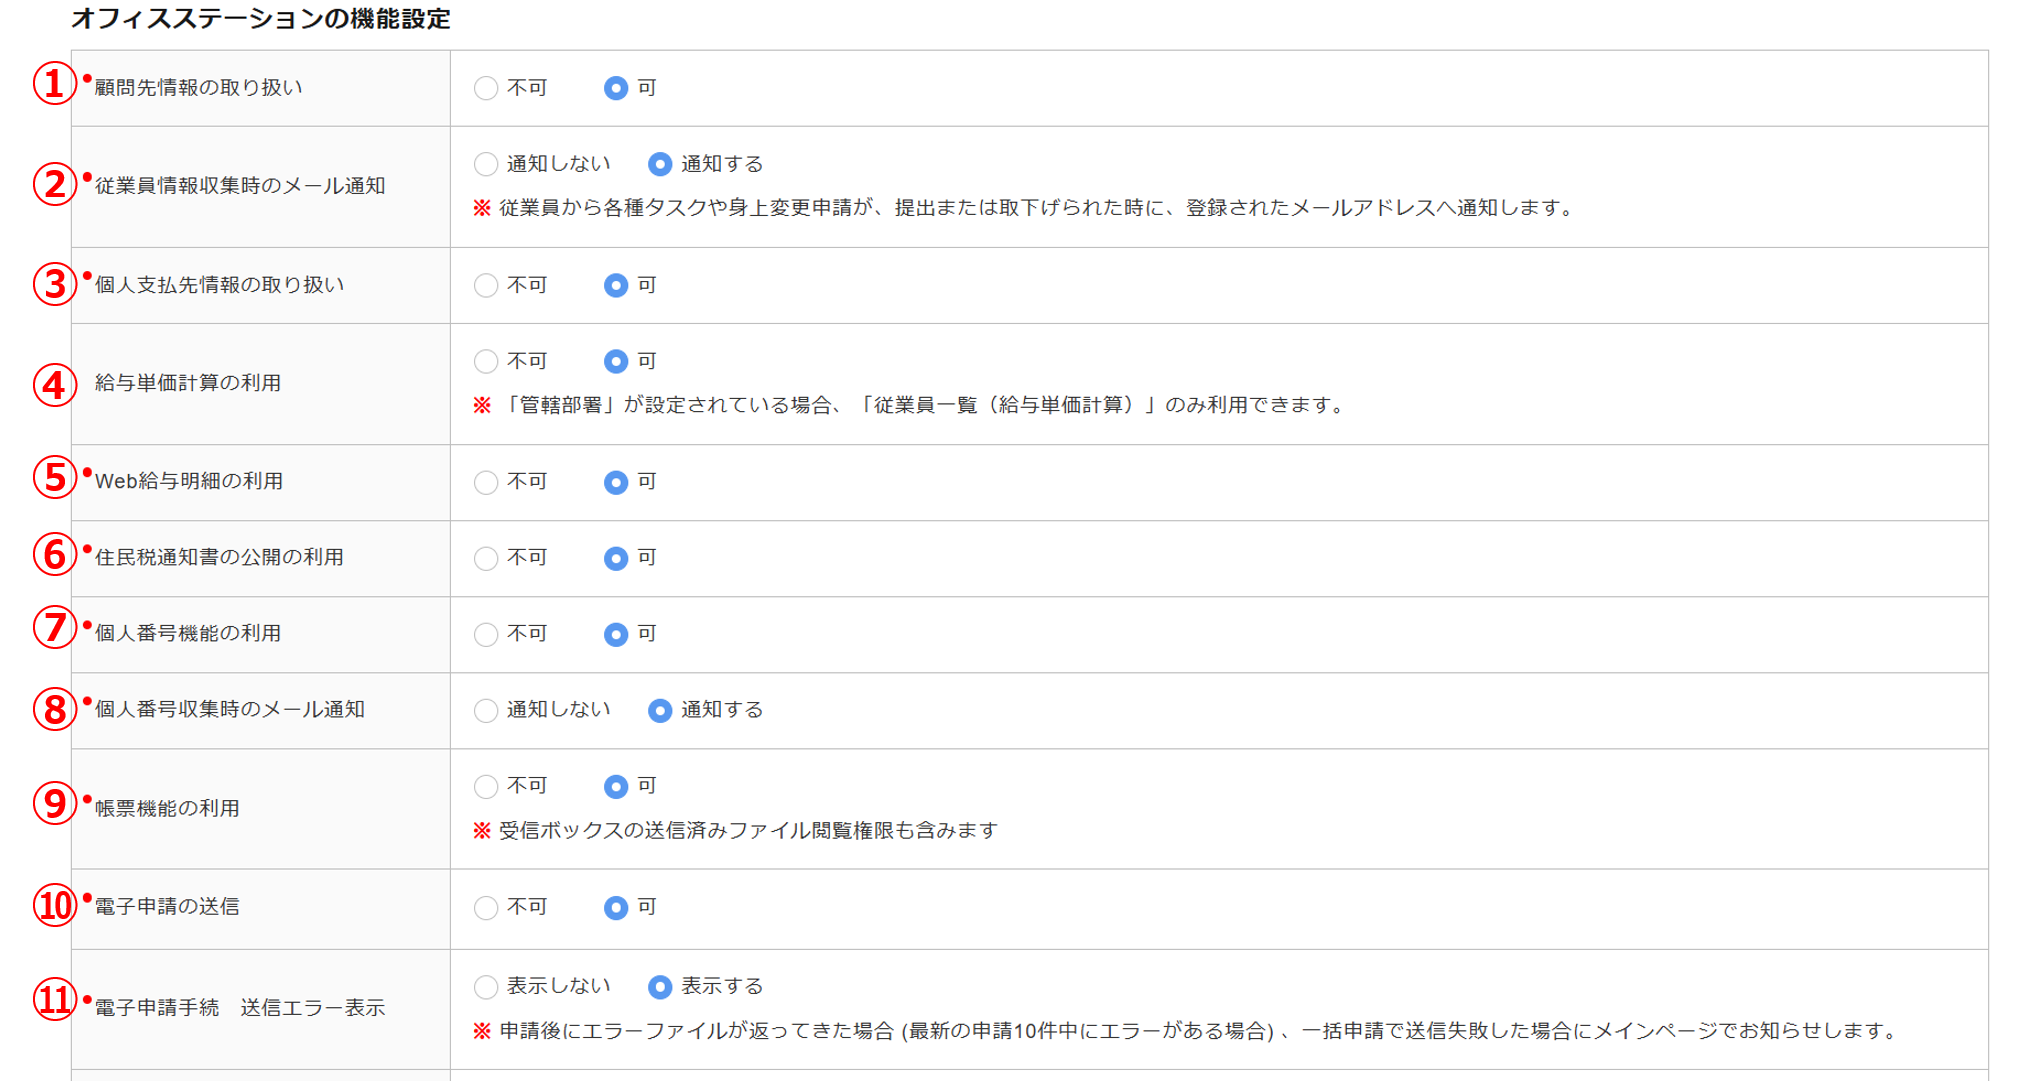Set 住民税通知書の公開の利用 to 不可
This screenshot has height=1081, width=2030.
(x=486, y=558)
